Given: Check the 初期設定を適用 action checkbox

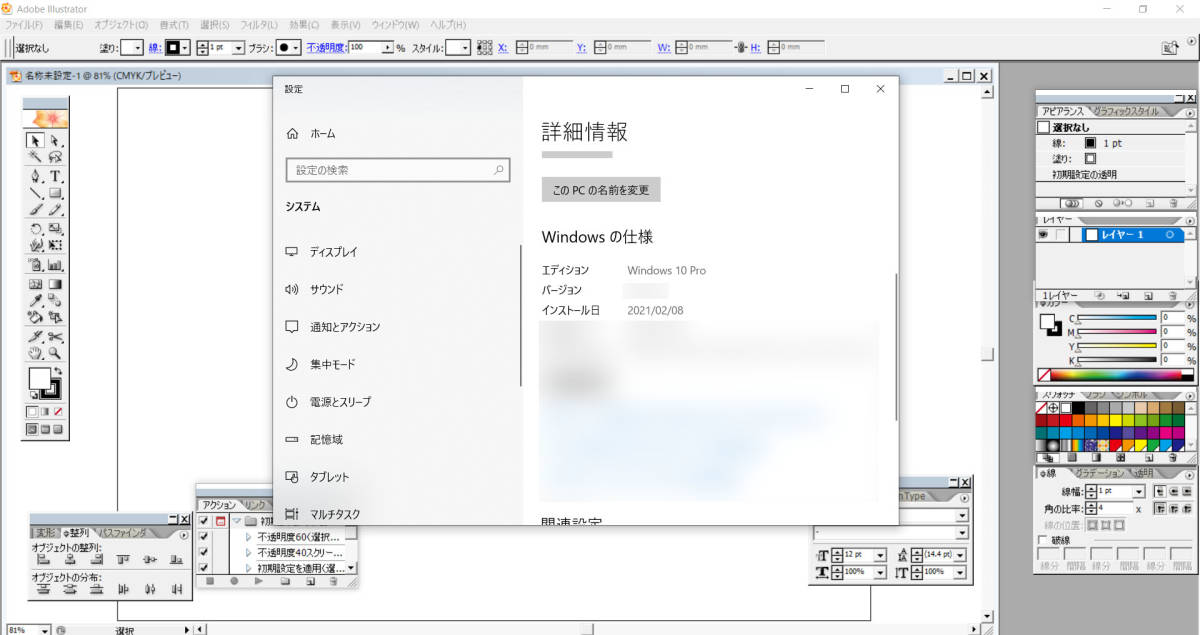Looking at the screenshot, I should click(202, 567).
